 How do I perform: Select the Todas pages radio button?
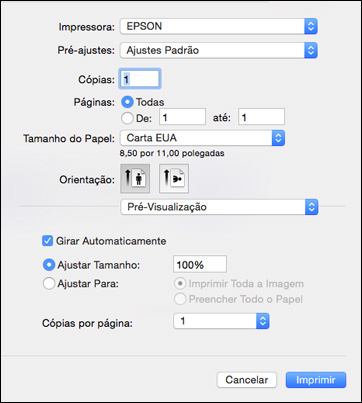click(127, 102)
